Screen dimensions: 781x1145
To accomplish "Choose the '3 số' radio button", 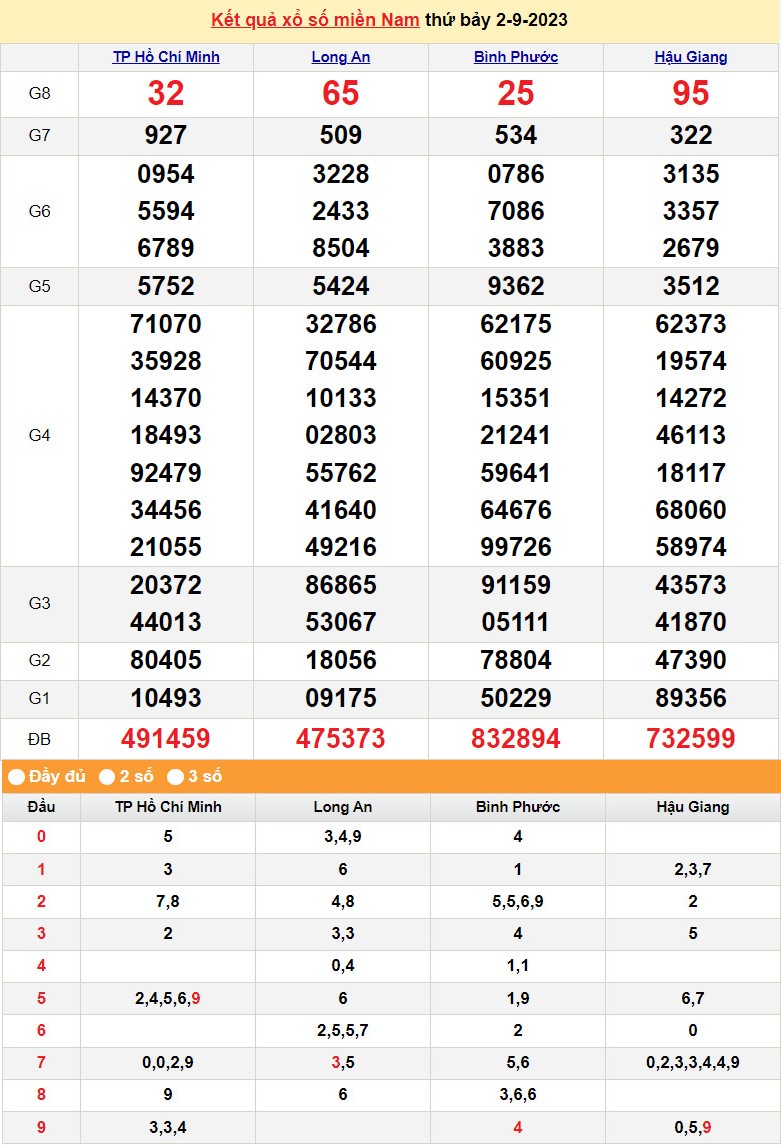I will click(175, 777).
